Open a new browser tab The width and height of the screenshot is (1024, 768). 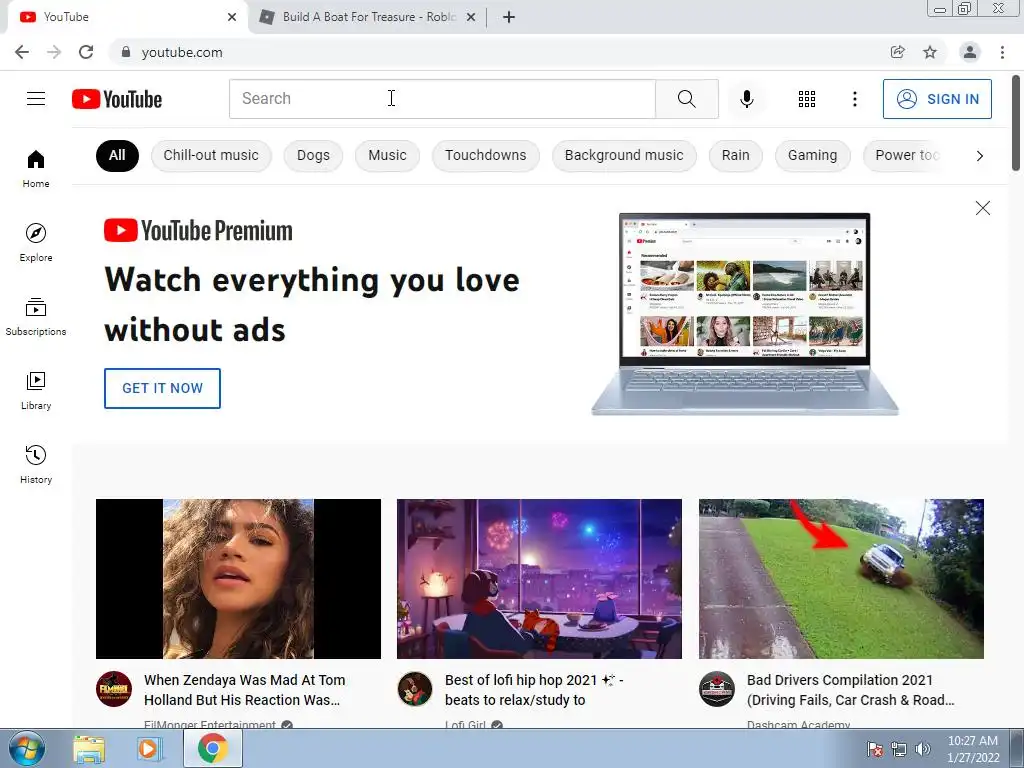coord(509,17)
